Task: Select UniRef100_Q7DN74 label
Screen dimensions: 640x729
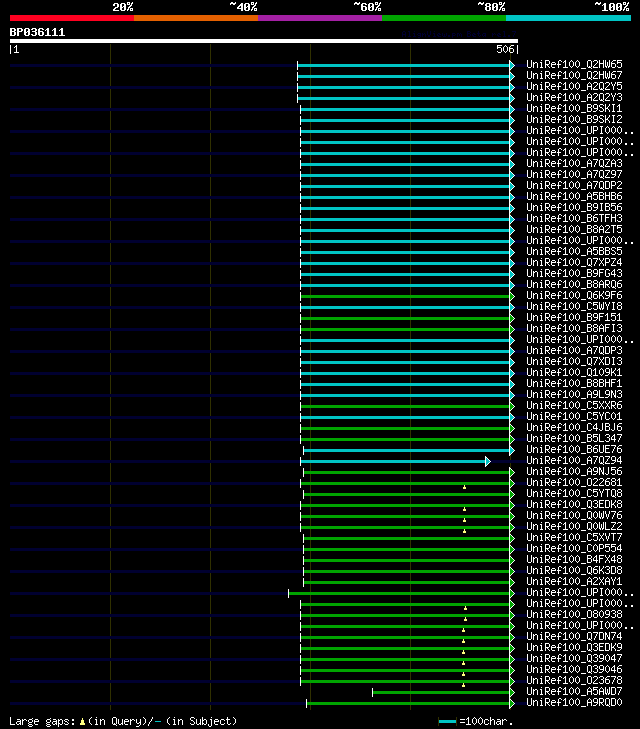Action: point(574,636)
